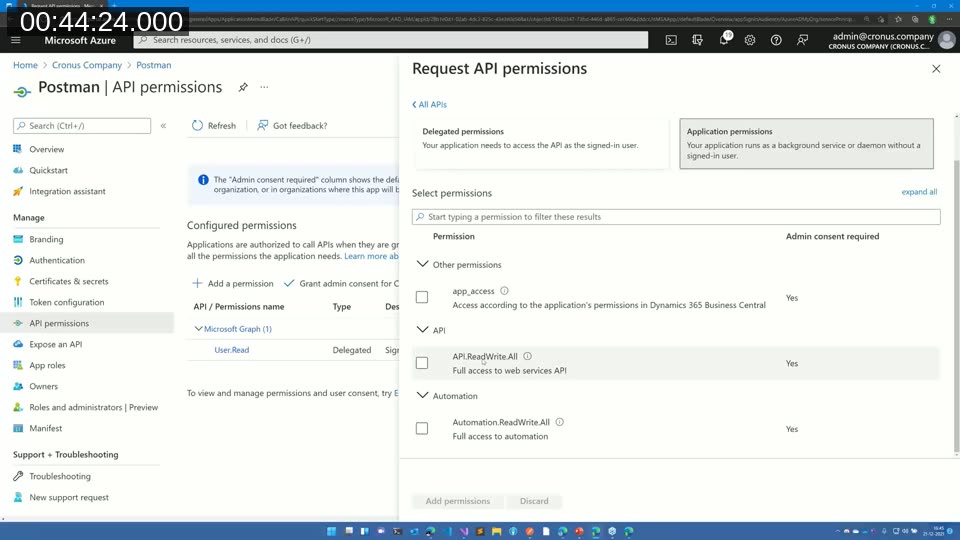Collapse the Other permissions group
This screenshot has height=540, width=960.
[x=422, y=264]
